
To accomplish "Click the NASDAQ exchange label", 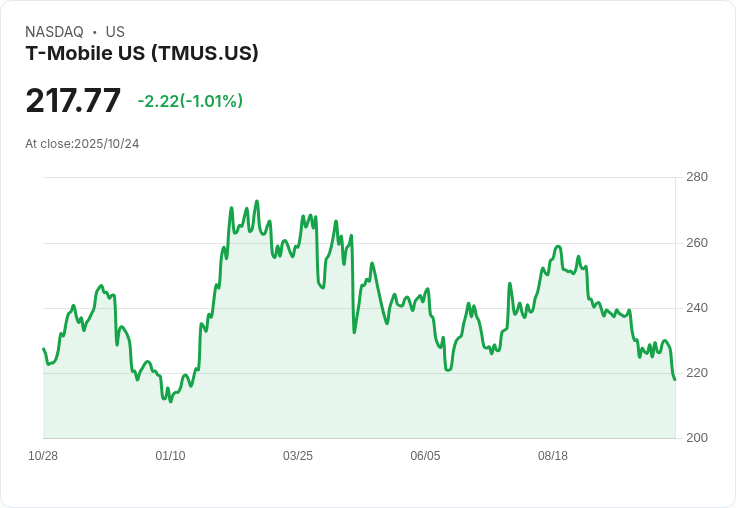I will coord(54,32).
